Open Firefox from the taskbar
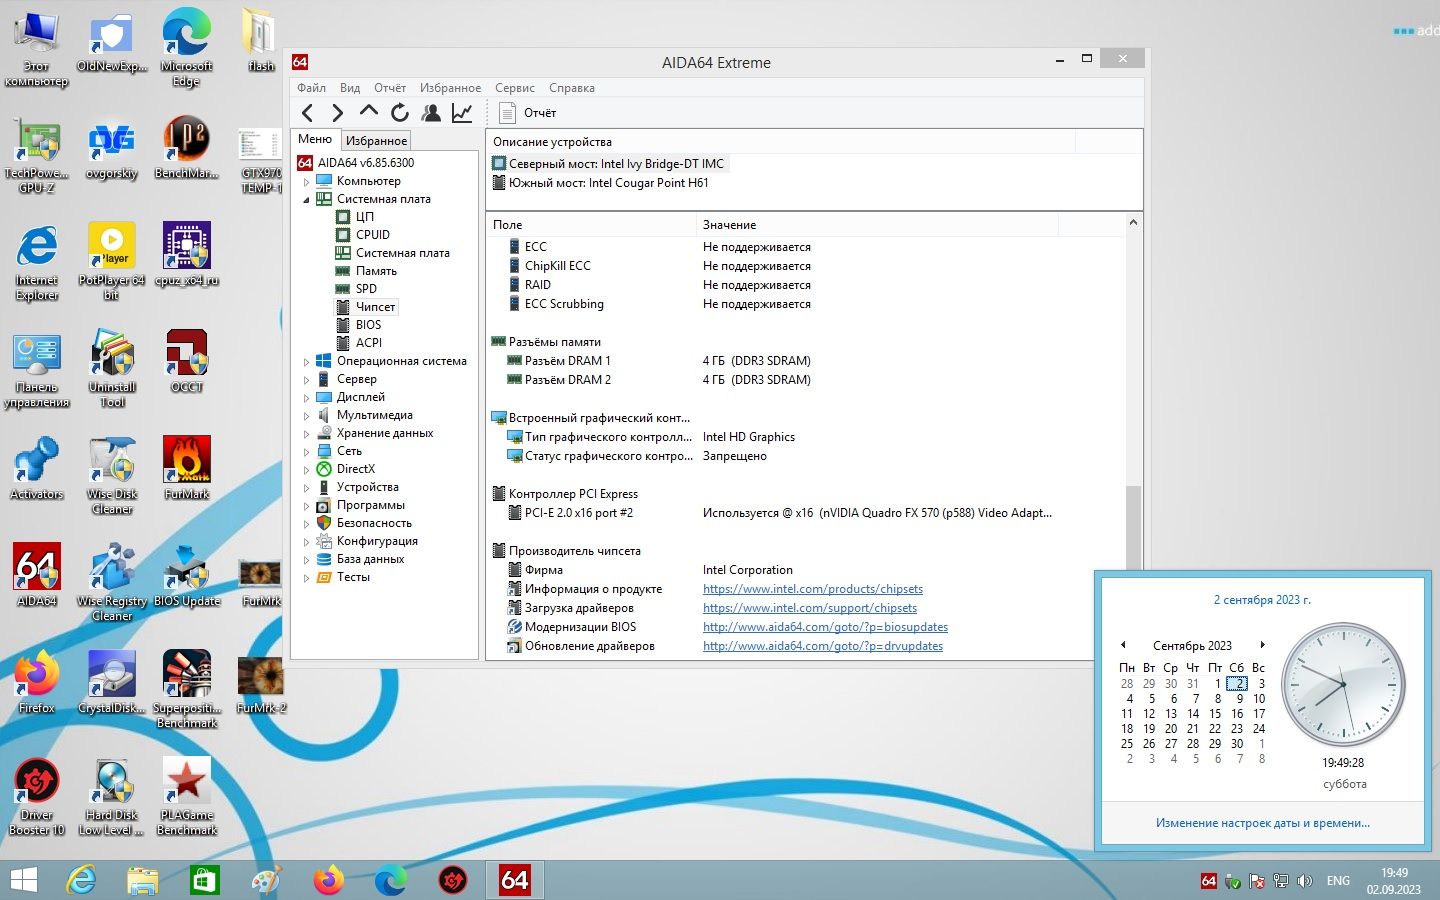Image resolution: width=1440 pixels, height=900 pixels. click(x=328, y=880)
